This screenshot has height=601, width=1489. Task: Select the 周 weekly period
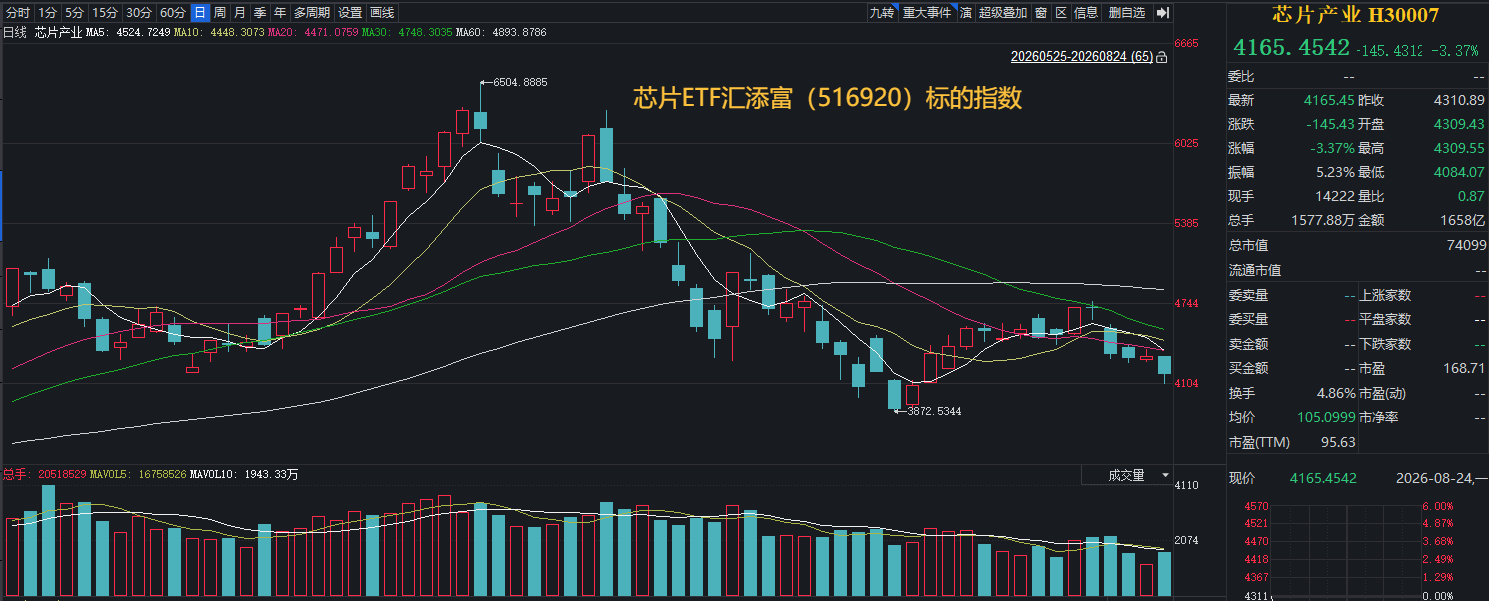[x=220, y=13]
